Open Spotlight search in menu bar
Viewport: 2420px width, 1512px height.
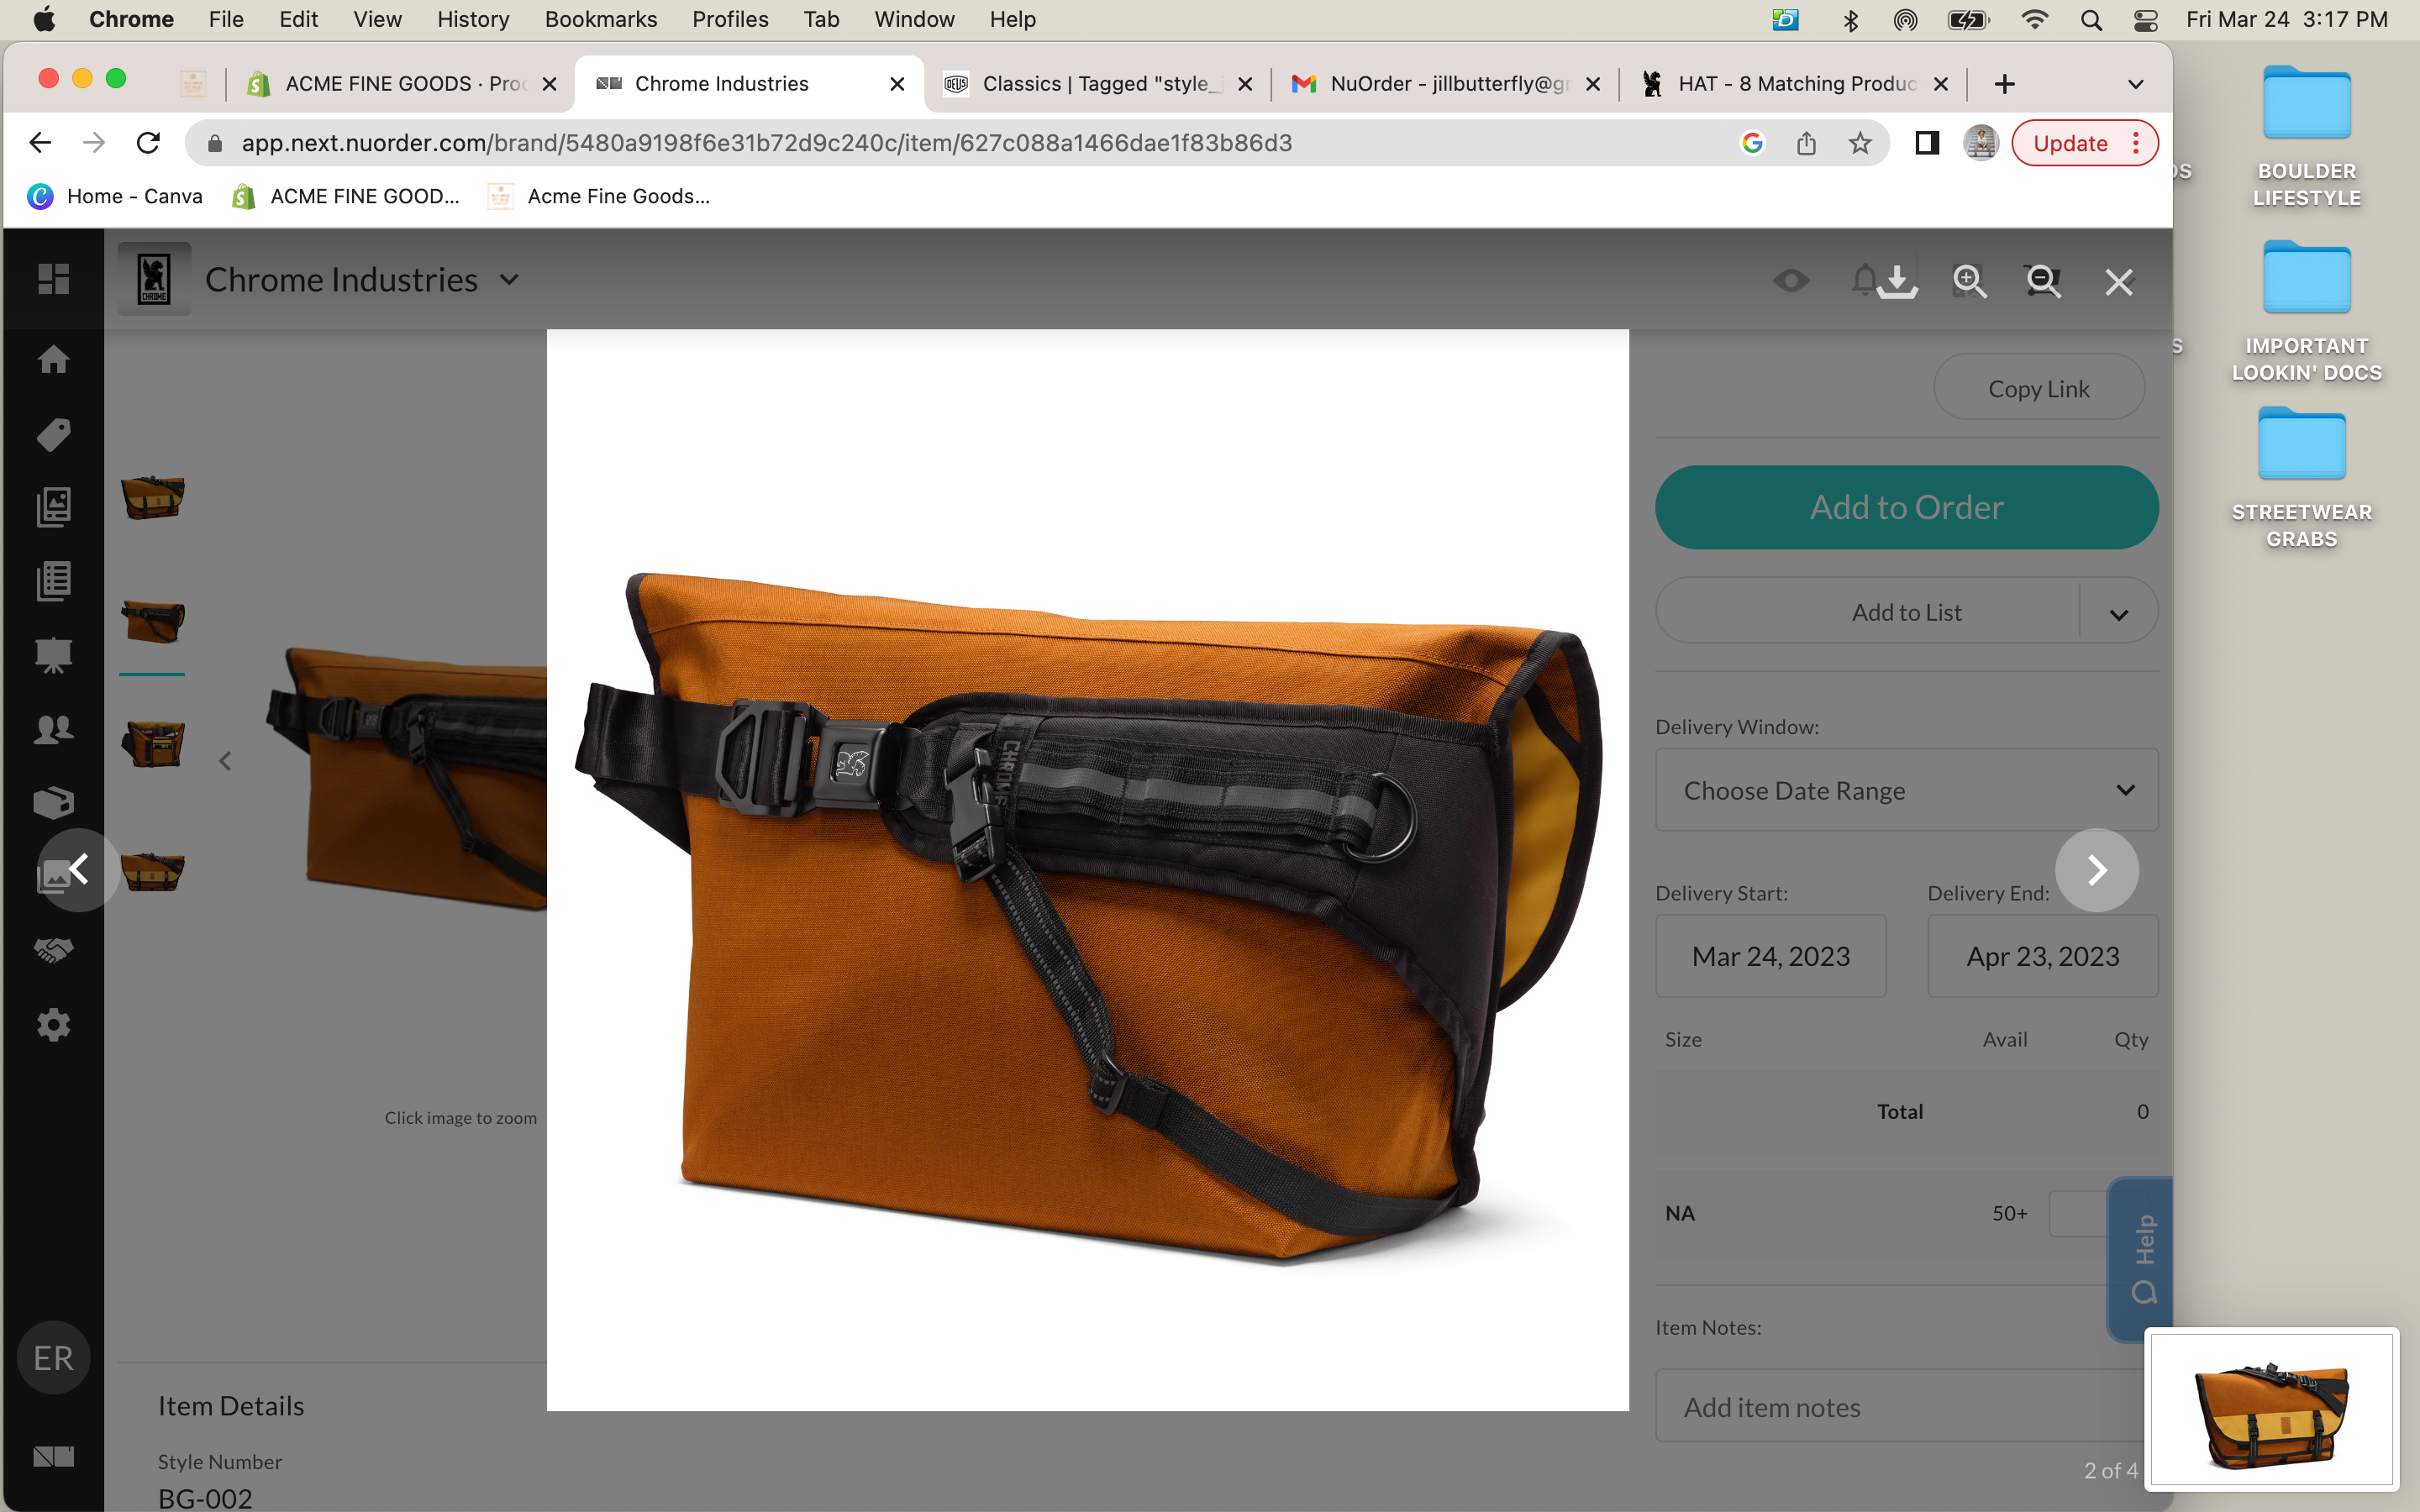coord(2090,19)
